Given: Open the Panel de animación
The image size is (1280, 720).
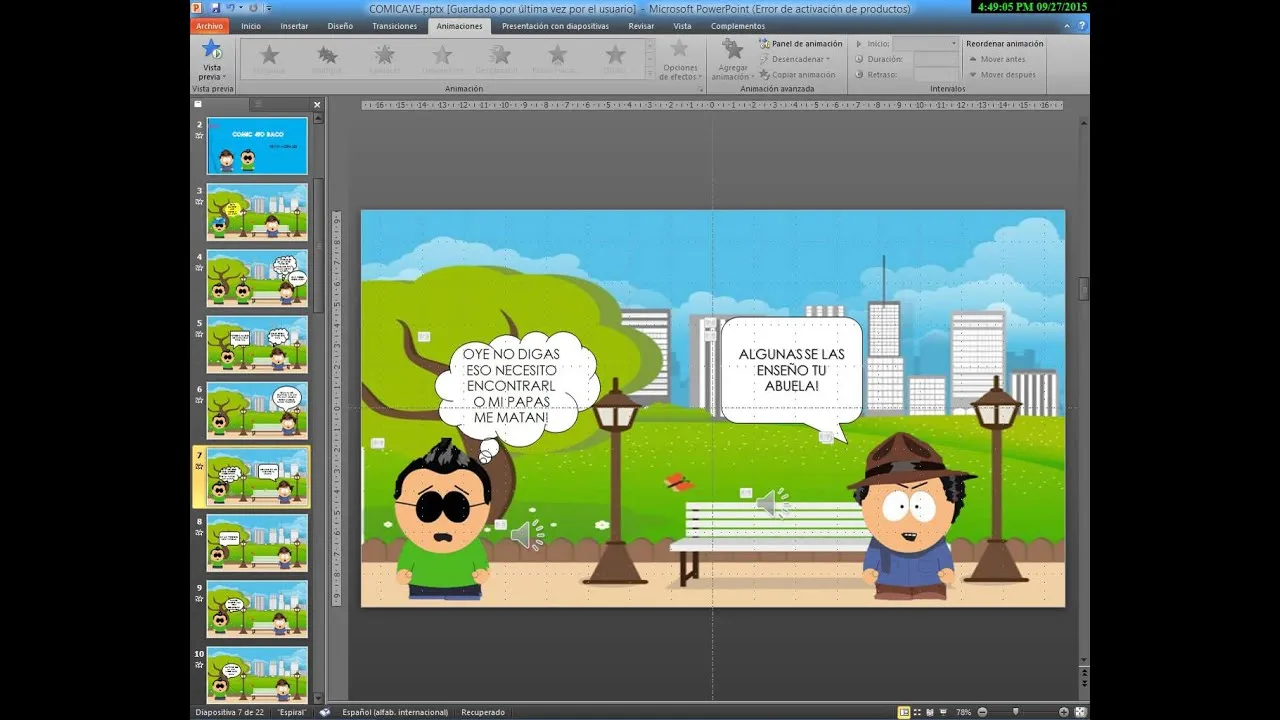Looking at the screenshot, I should coord(800,44).
